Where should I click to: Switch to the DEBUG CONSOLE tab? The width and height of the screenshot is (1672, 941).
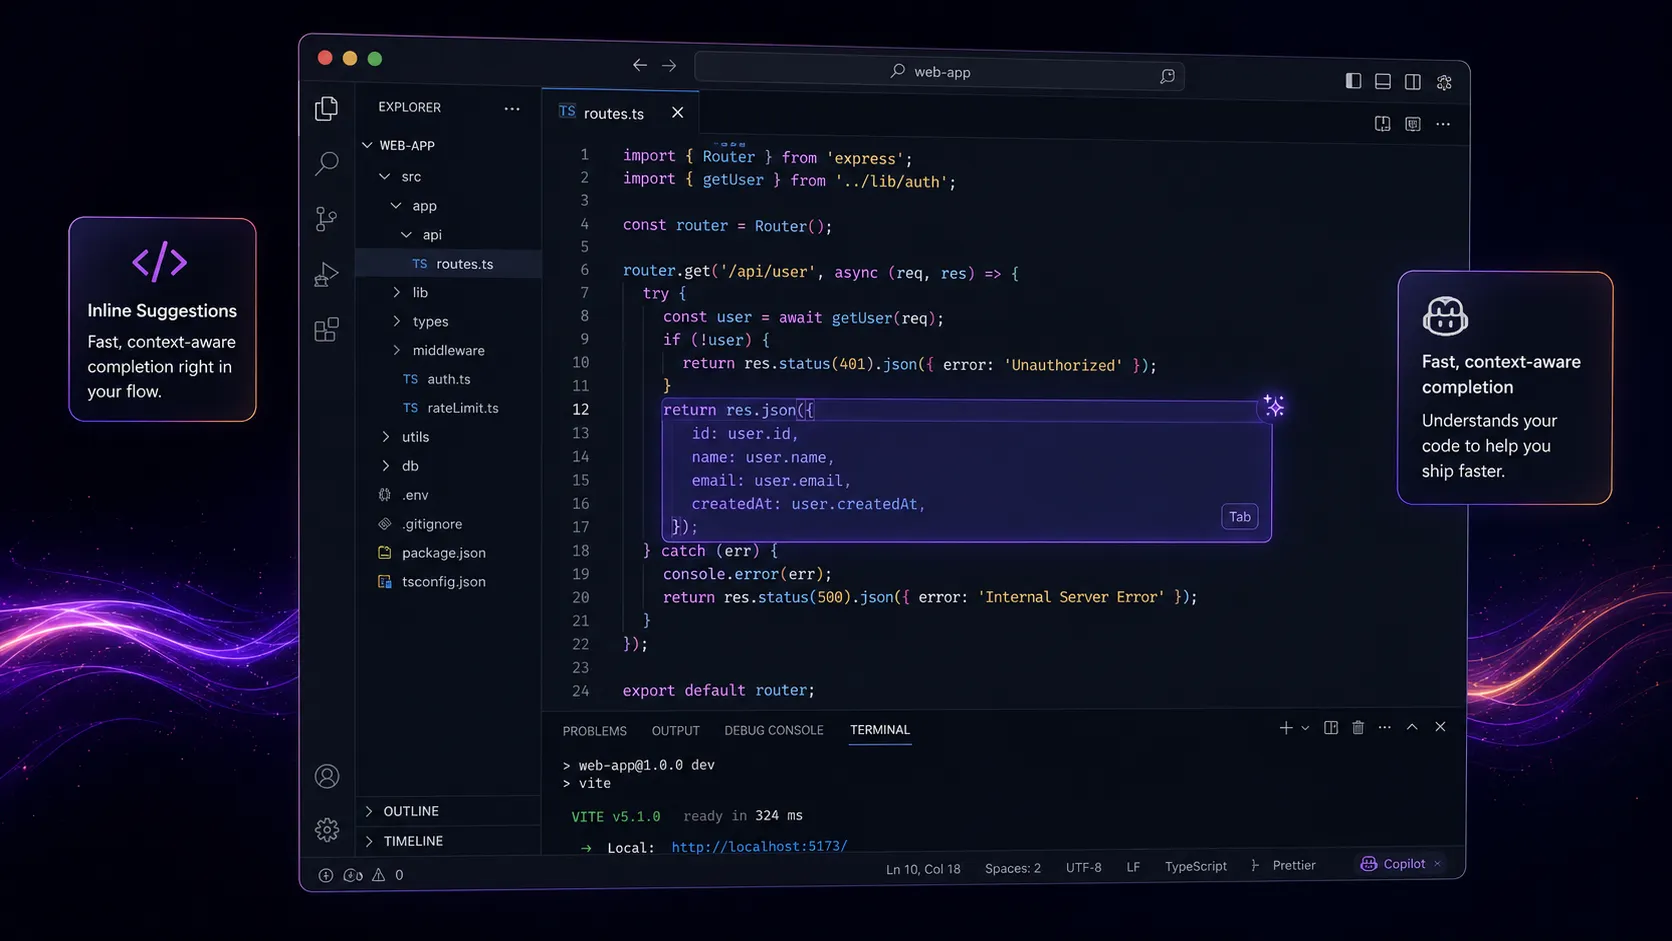tap(774, 730)
